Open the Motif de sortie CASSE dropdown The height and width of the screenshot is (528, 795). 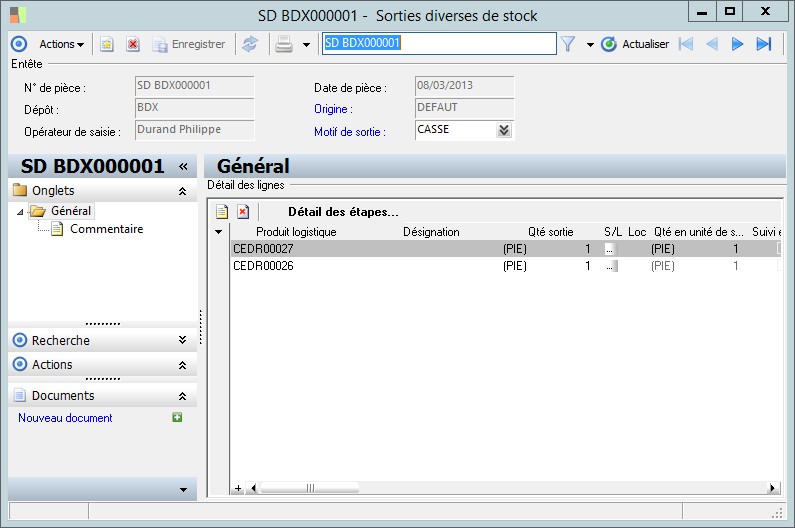(x=504, y=130)
